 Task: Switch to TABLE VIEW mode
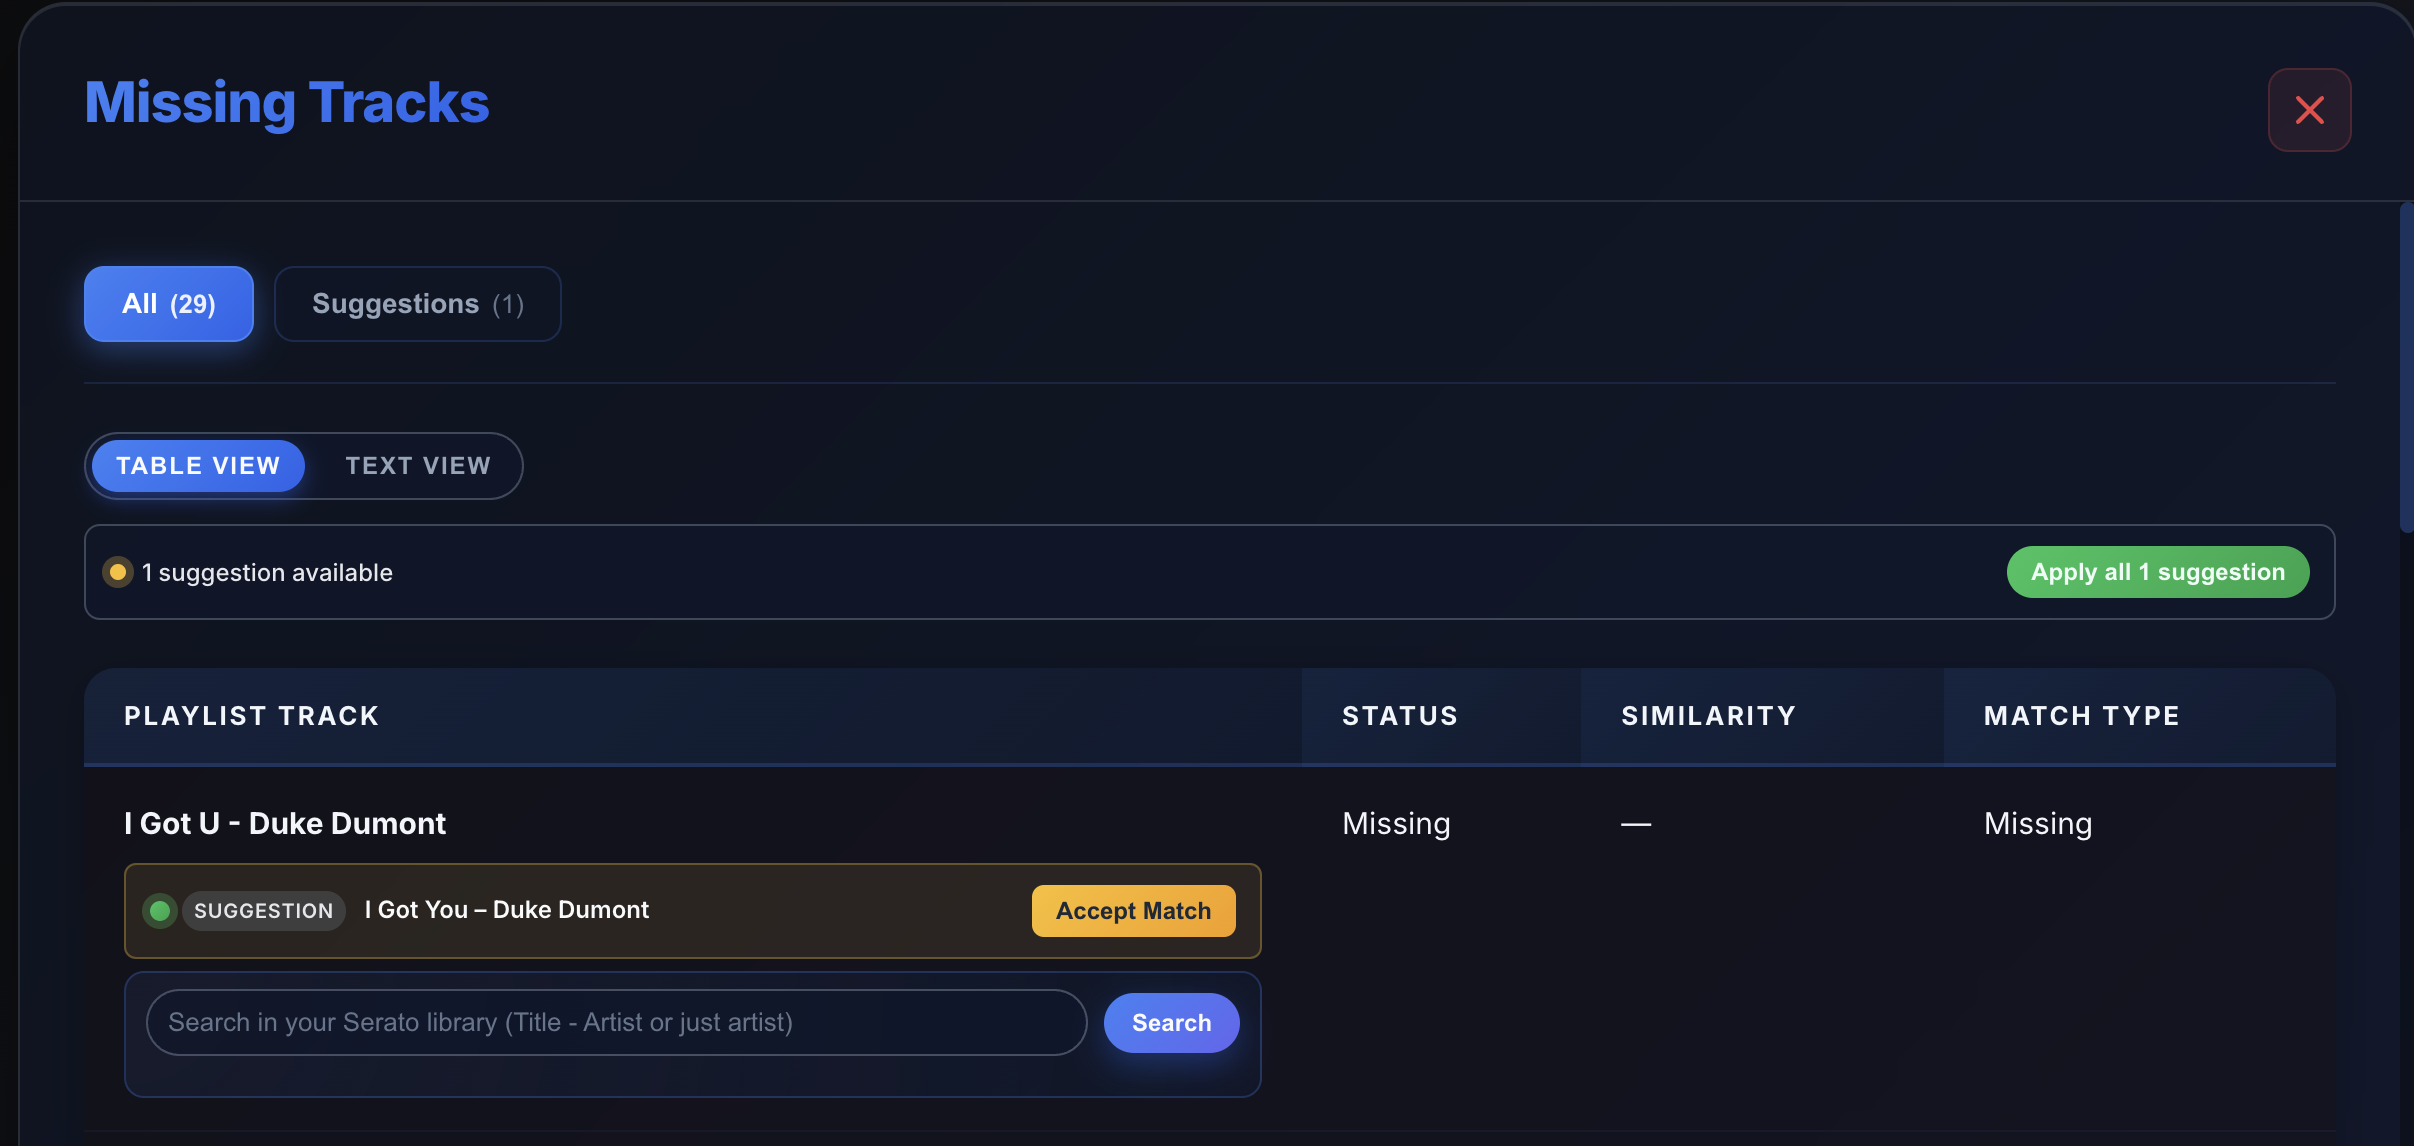pyautogui.click(x=197, y=465)
